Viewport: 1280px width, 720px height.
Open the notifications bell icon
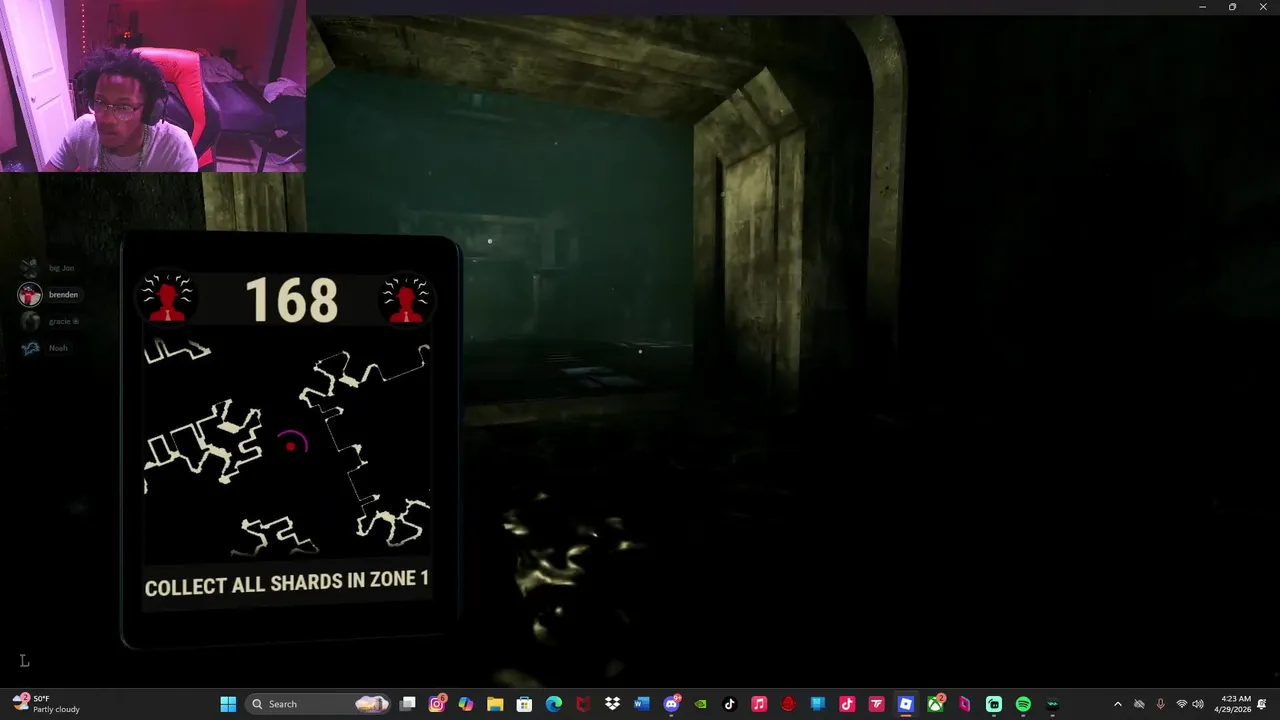(x=1262, y=704)
